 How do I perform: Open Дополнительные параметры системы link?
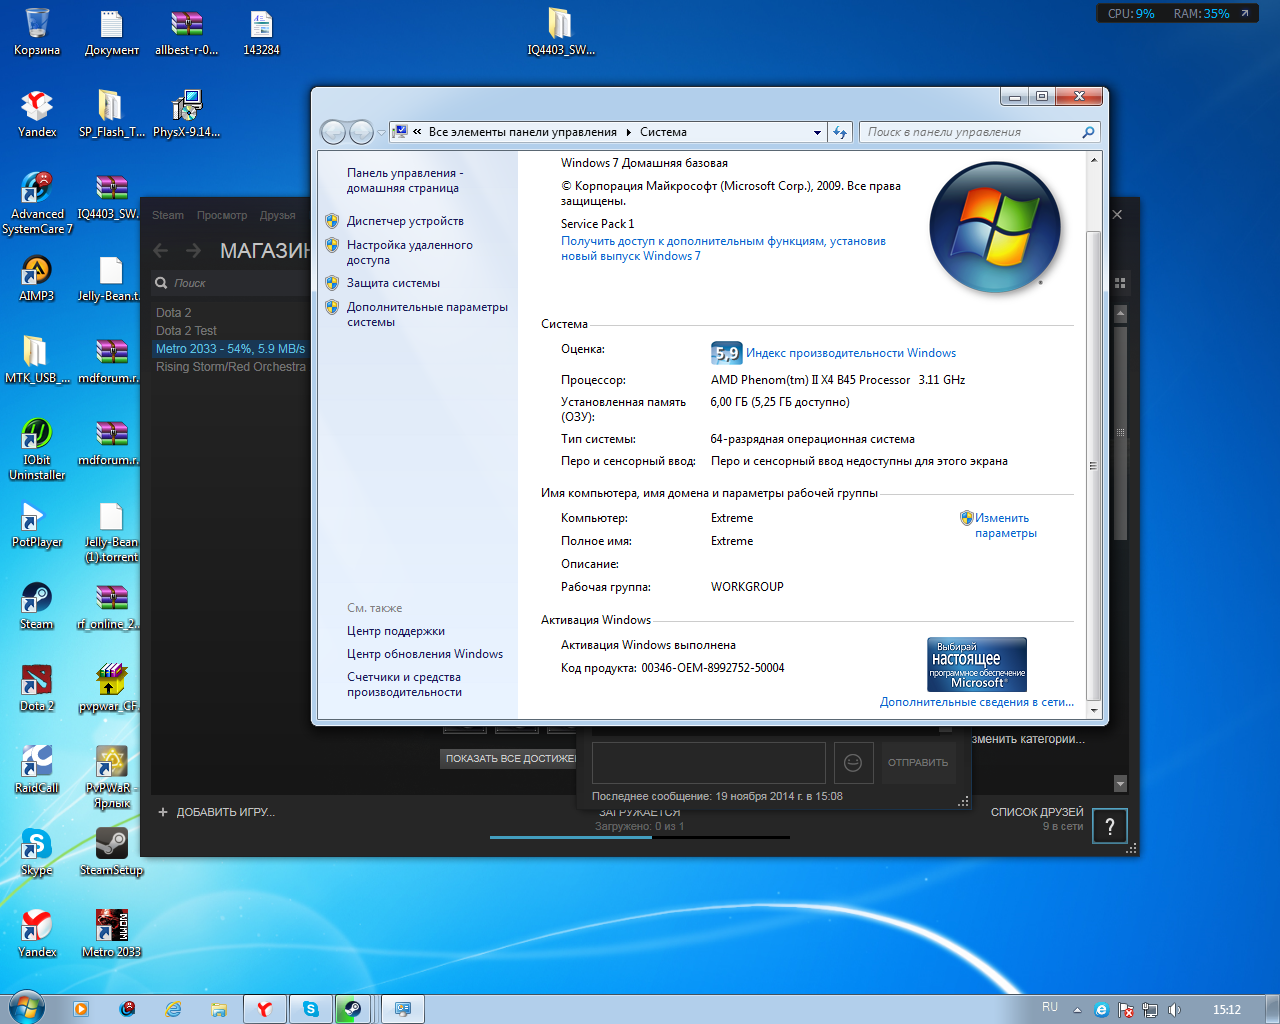[x=427, y=314]
